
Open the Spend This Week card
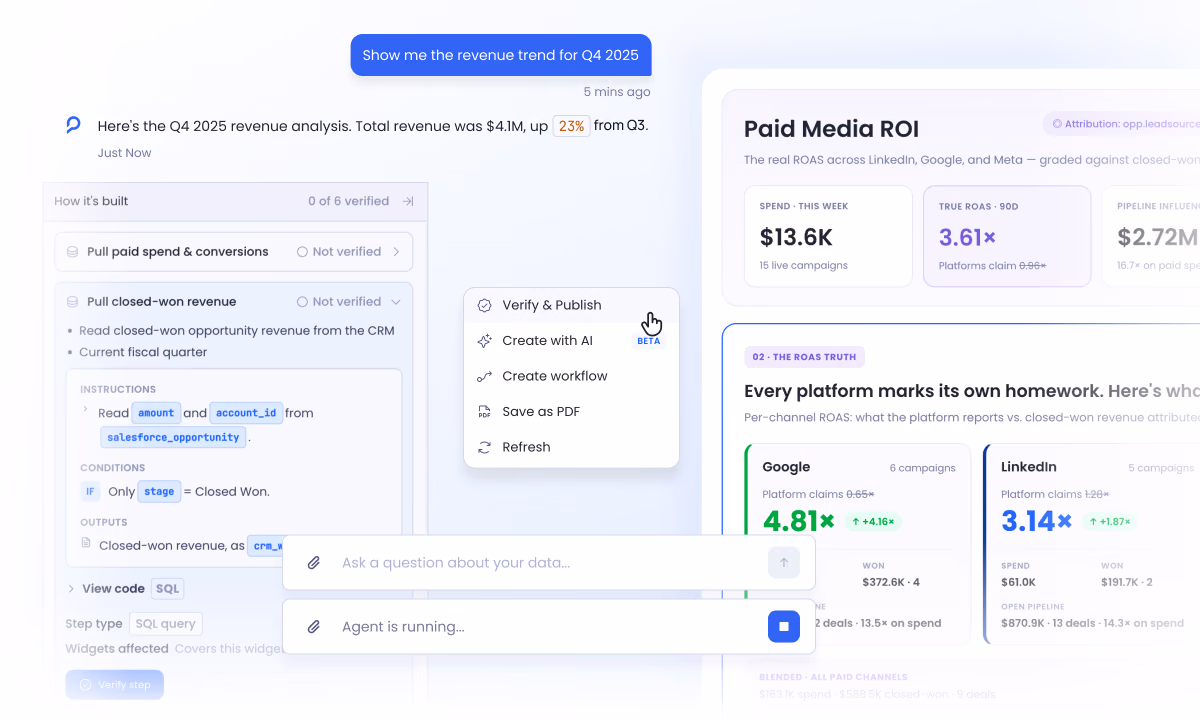coord(828,236)
